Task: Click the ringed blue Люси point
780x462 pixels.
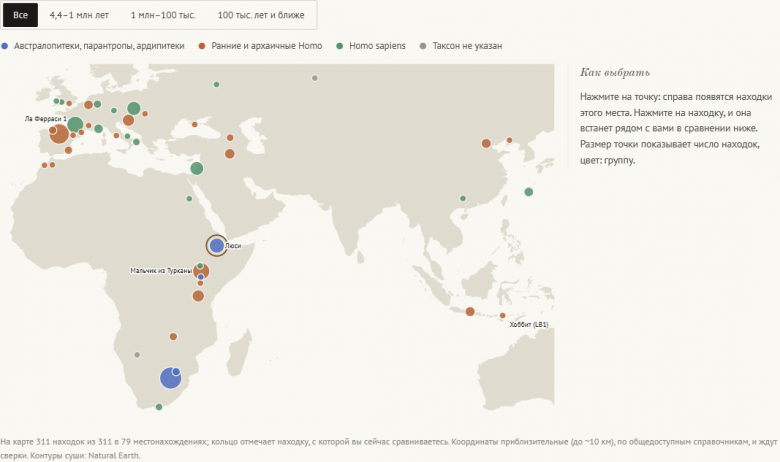Action: coord(217,245)
